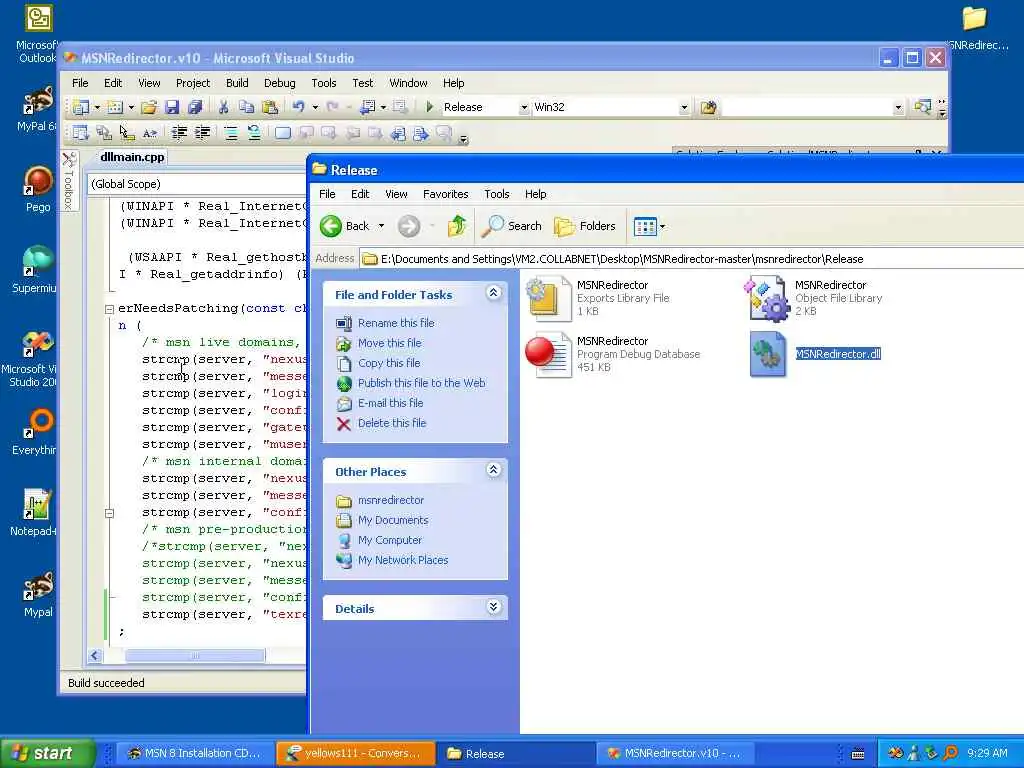Click Undo arrow icon in Visual Studio
The height and width of the screenshot is (768, 1024).
(298, 106)
